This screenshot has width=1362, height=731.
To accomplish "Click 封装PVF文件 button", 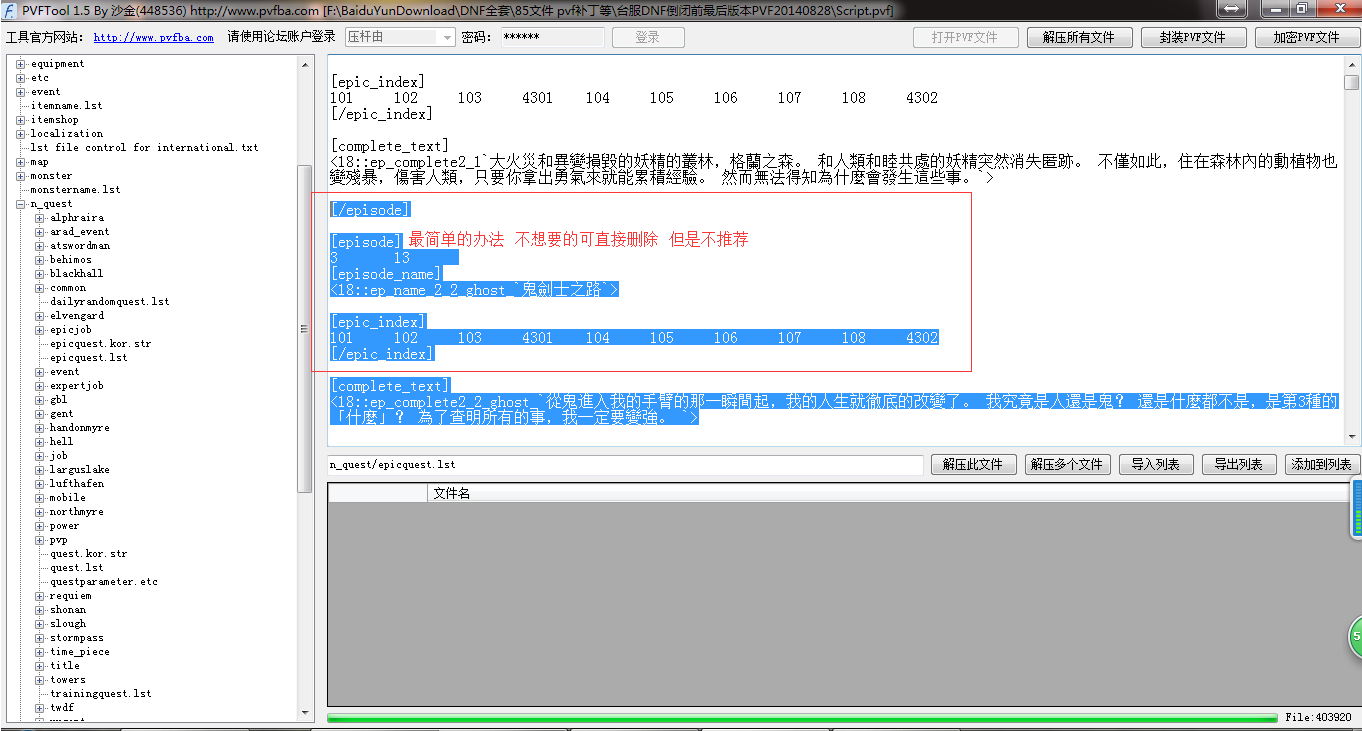I will pos(1192,37).
